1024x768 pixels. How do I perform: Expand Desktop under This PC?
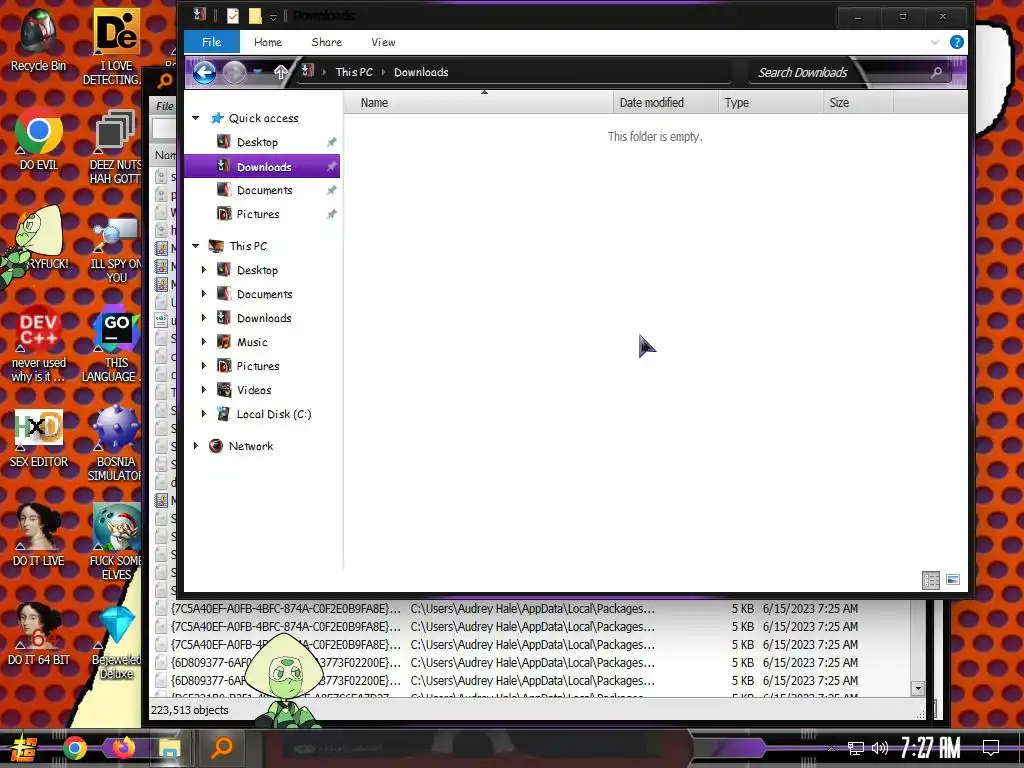coord(204,270)
